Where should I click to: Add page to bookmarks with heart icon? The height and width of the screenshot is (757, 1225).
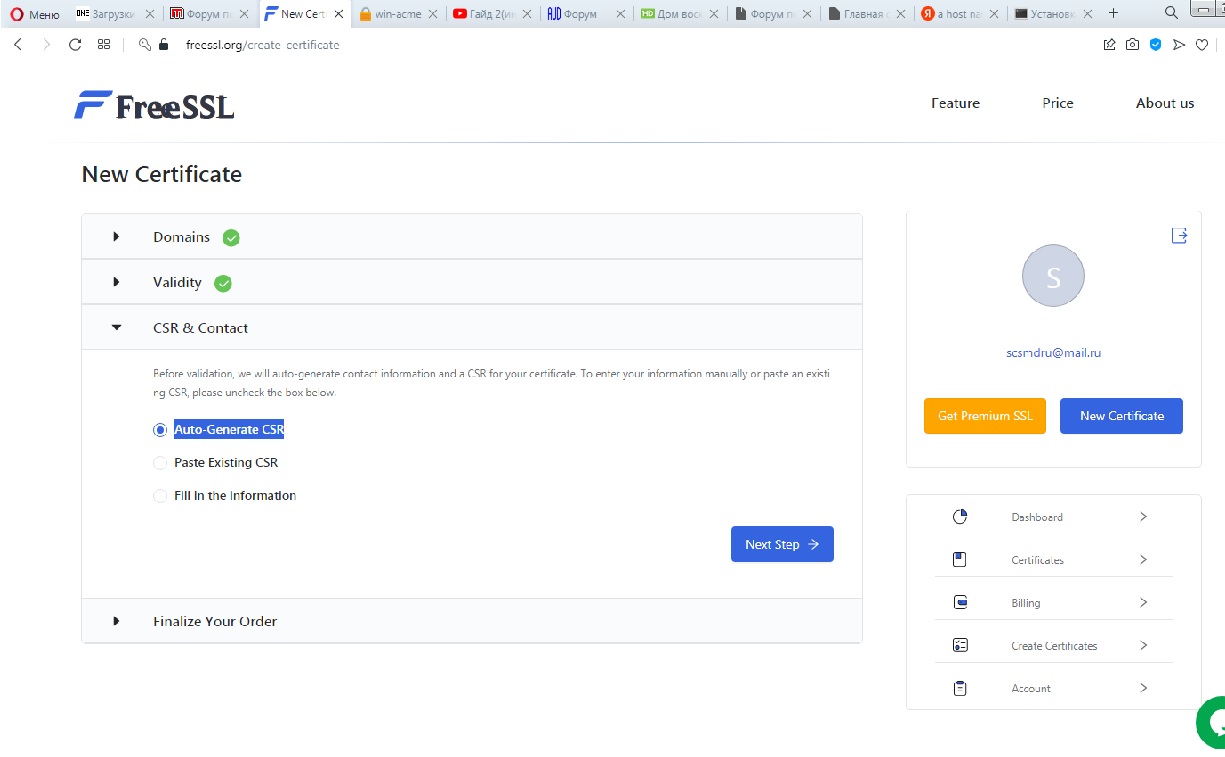(x=1201, y=45)
